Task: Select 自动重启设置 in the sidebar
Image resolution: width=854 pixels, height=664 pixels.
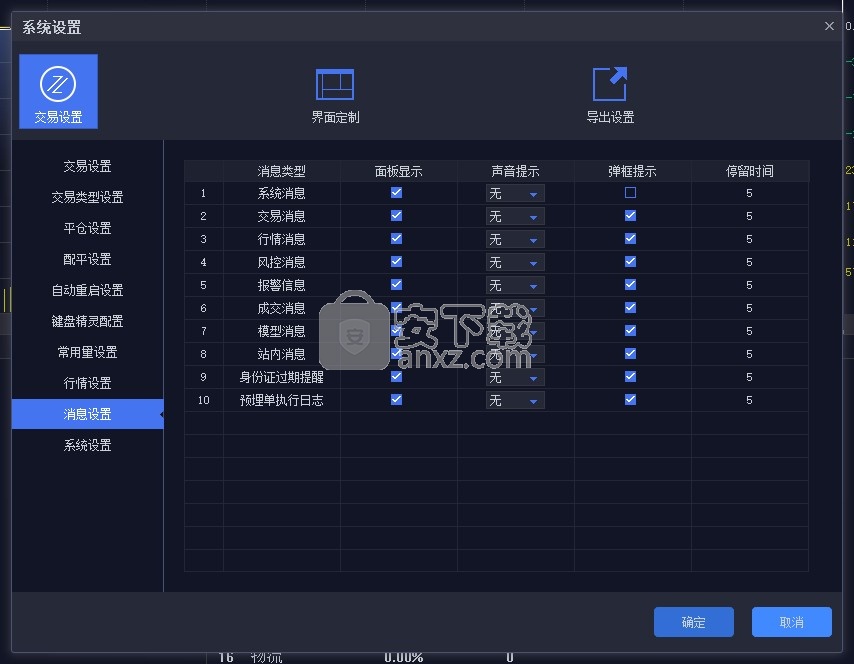Action: point(87,290)
